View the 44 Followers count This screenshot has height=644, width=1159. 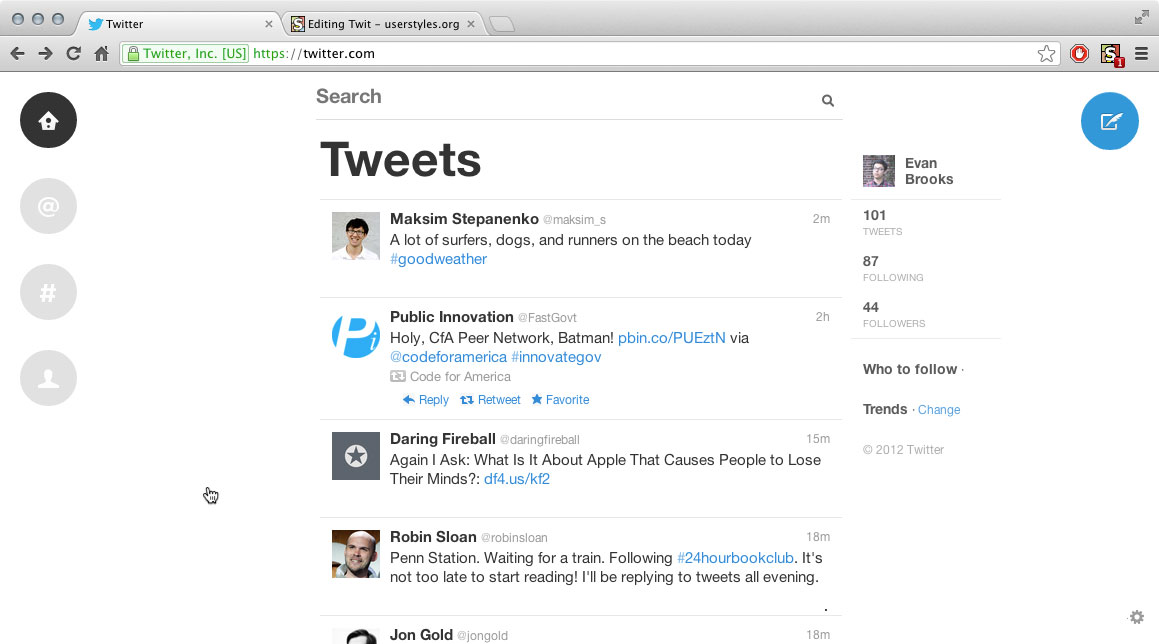[x=894, y=314]
